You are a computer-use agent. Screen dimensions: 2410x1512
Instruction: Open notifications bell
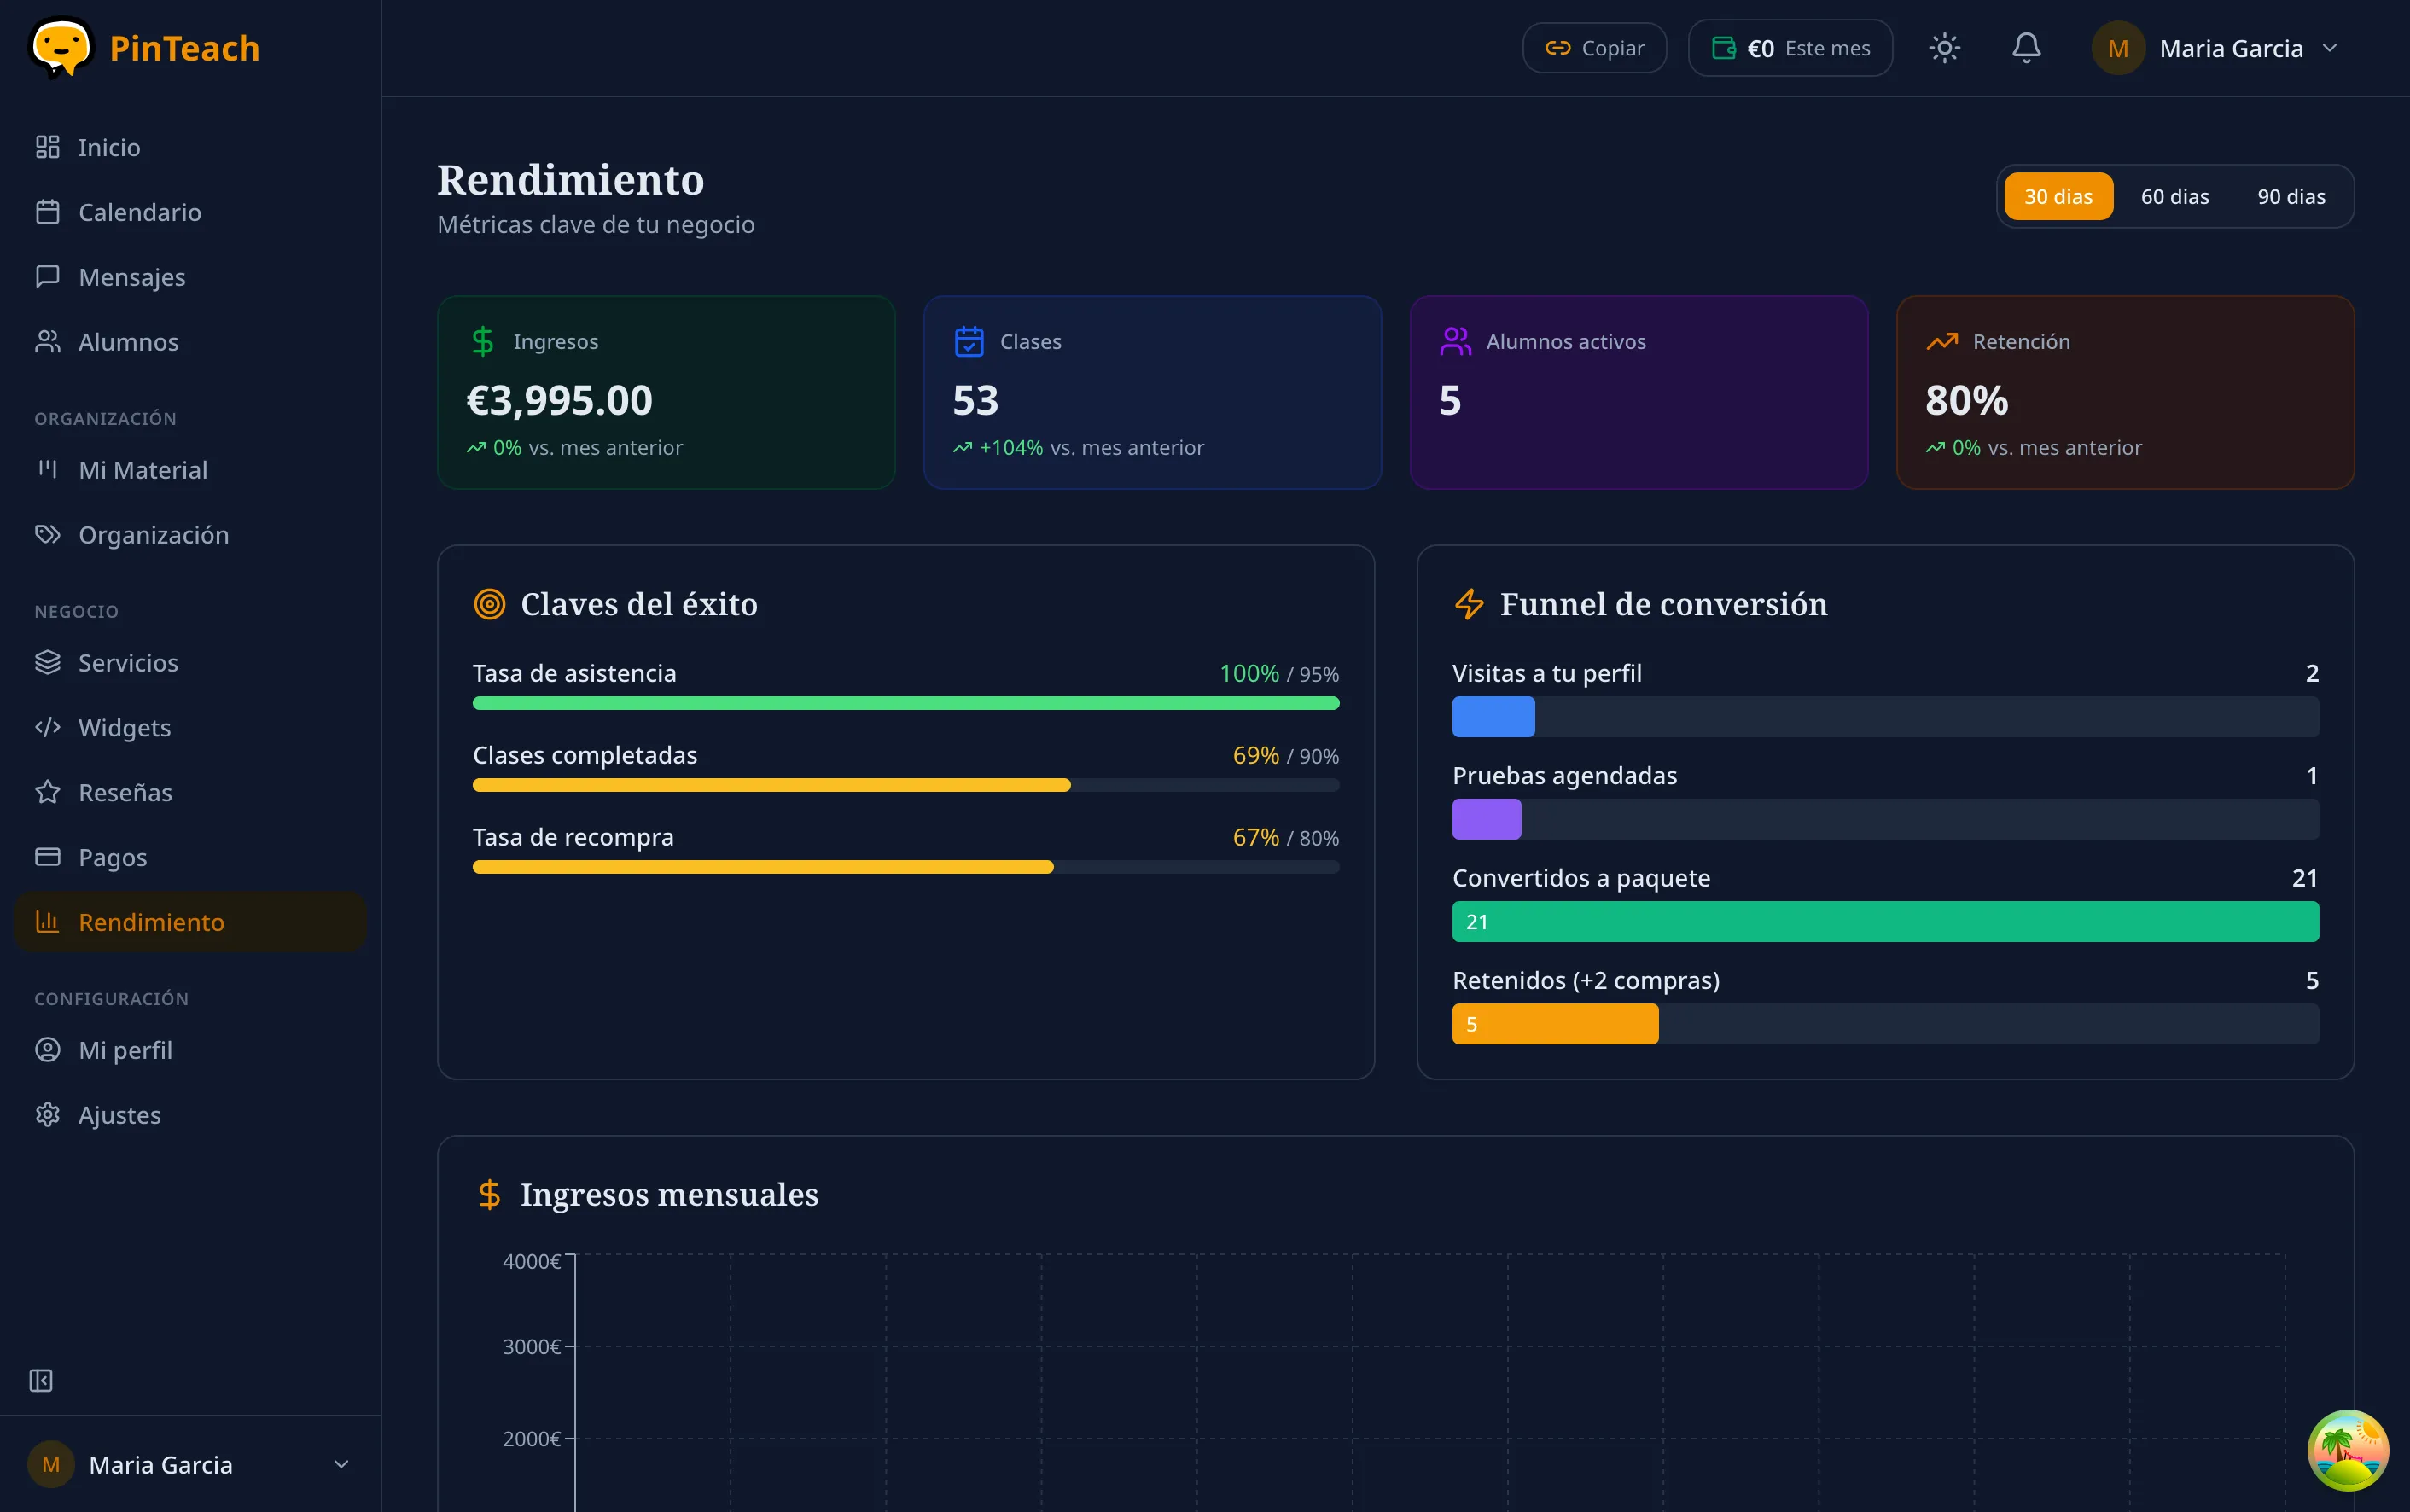2026,47
